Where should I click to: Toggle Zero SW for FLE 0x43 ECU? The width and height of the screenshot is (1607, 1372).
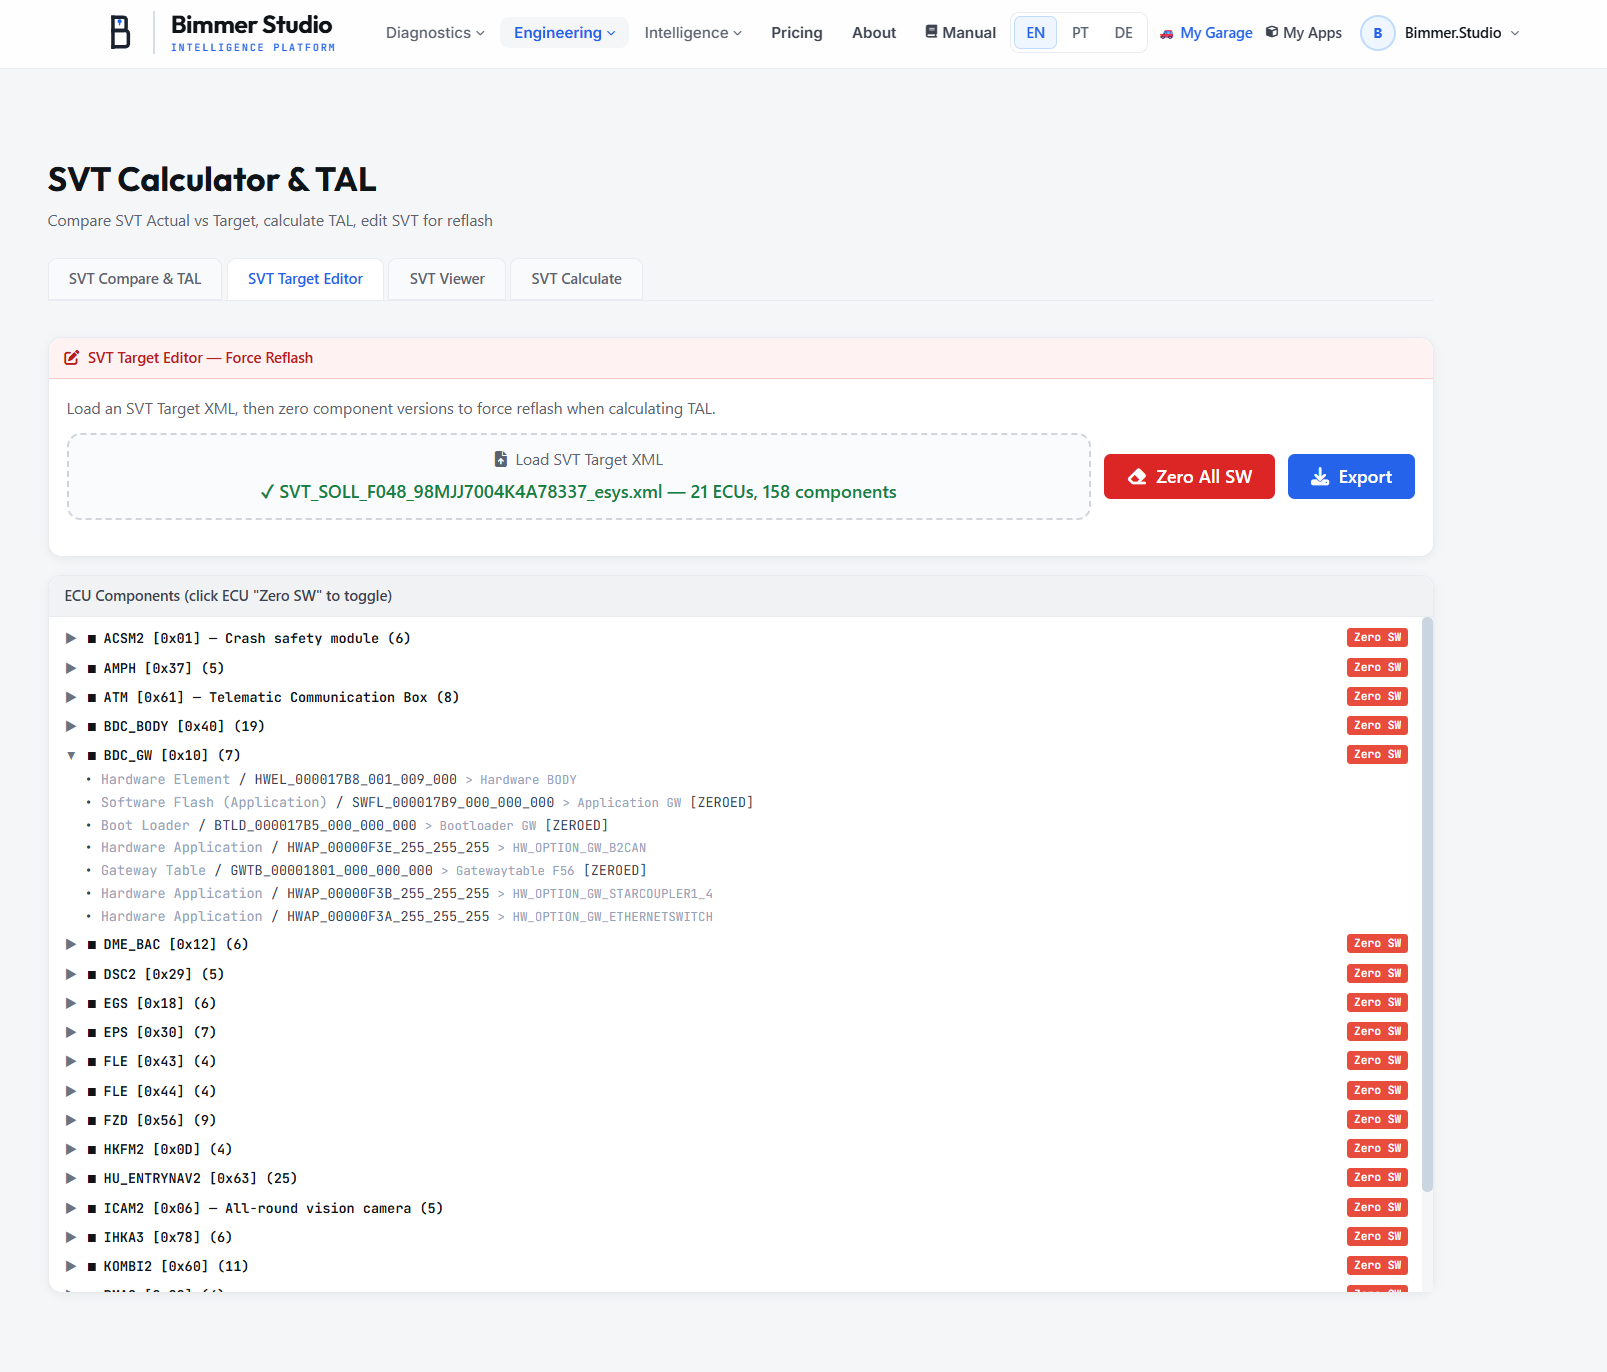pyautogui.click(x=1377, y=1060)
